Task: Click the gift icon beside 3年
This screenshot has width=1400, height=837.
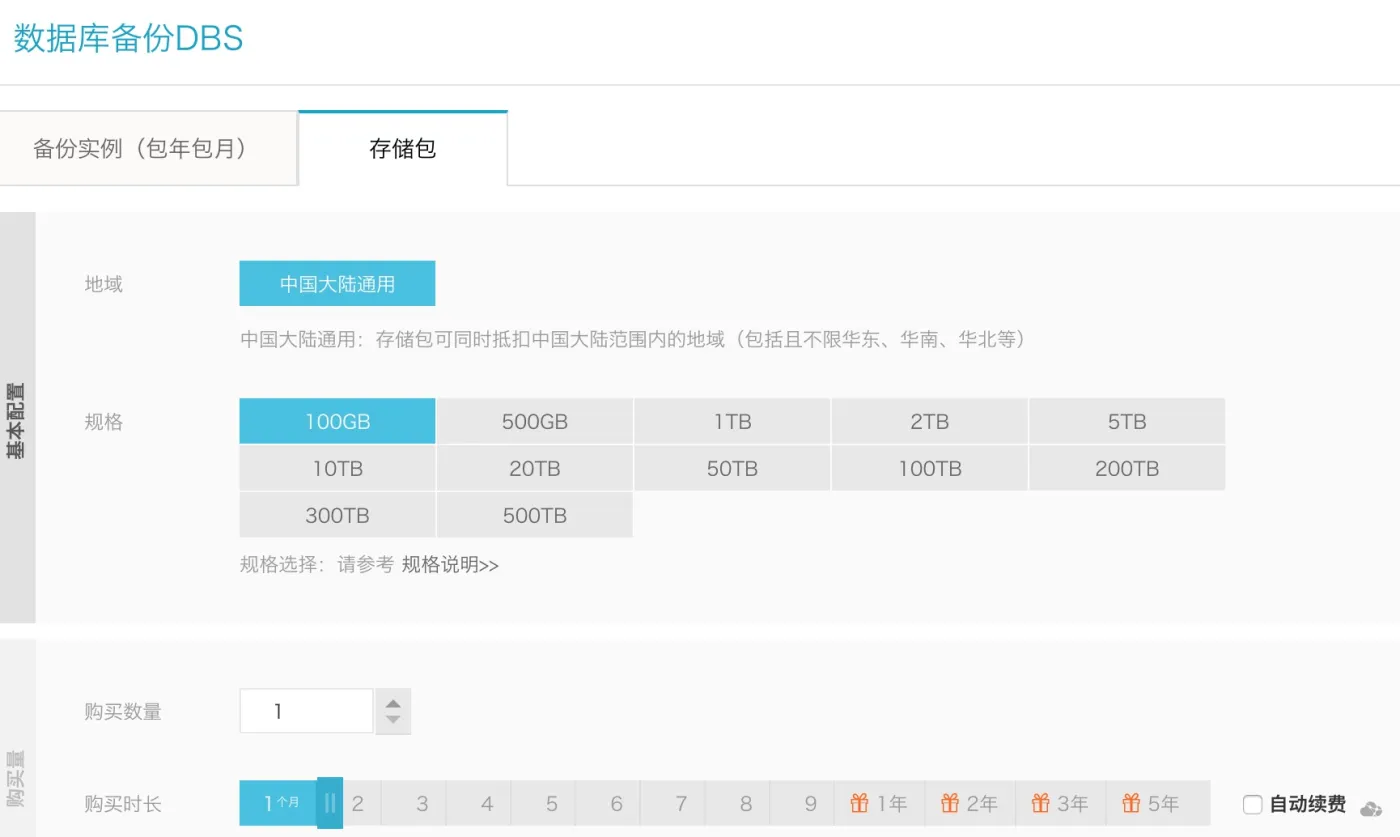Action: [x=1041, y=803]
